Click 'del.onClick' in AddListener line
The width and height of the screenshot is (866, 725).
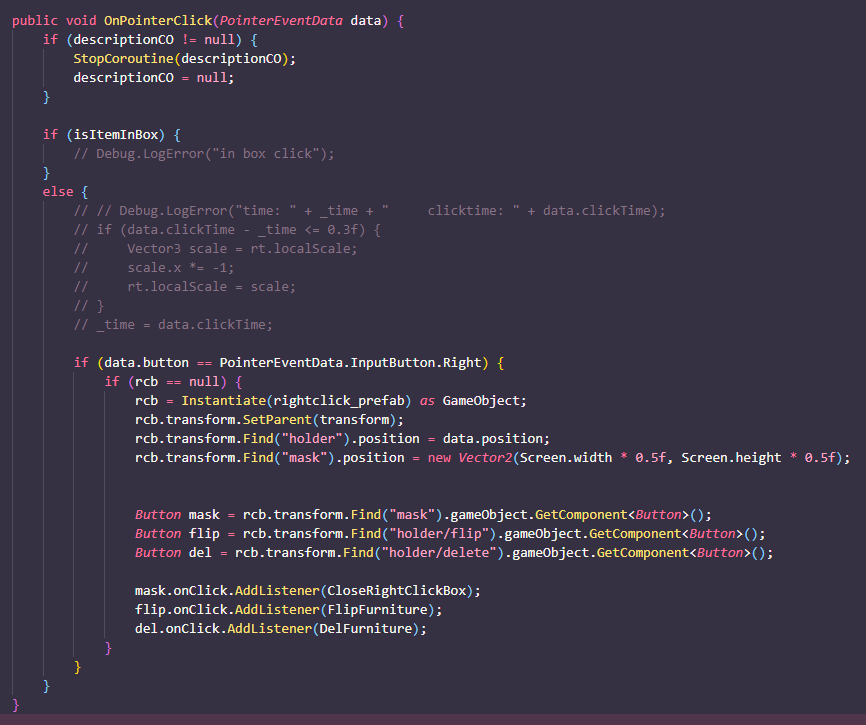[177, 629]
